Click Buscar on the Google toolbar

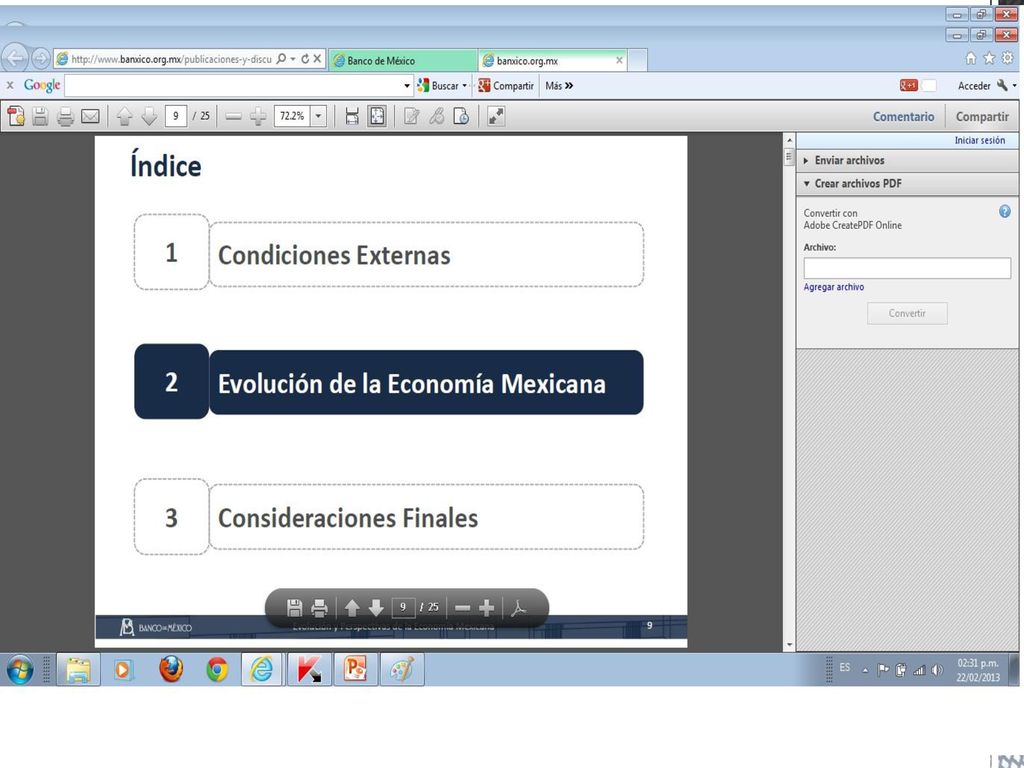click(x=438, y=86)
